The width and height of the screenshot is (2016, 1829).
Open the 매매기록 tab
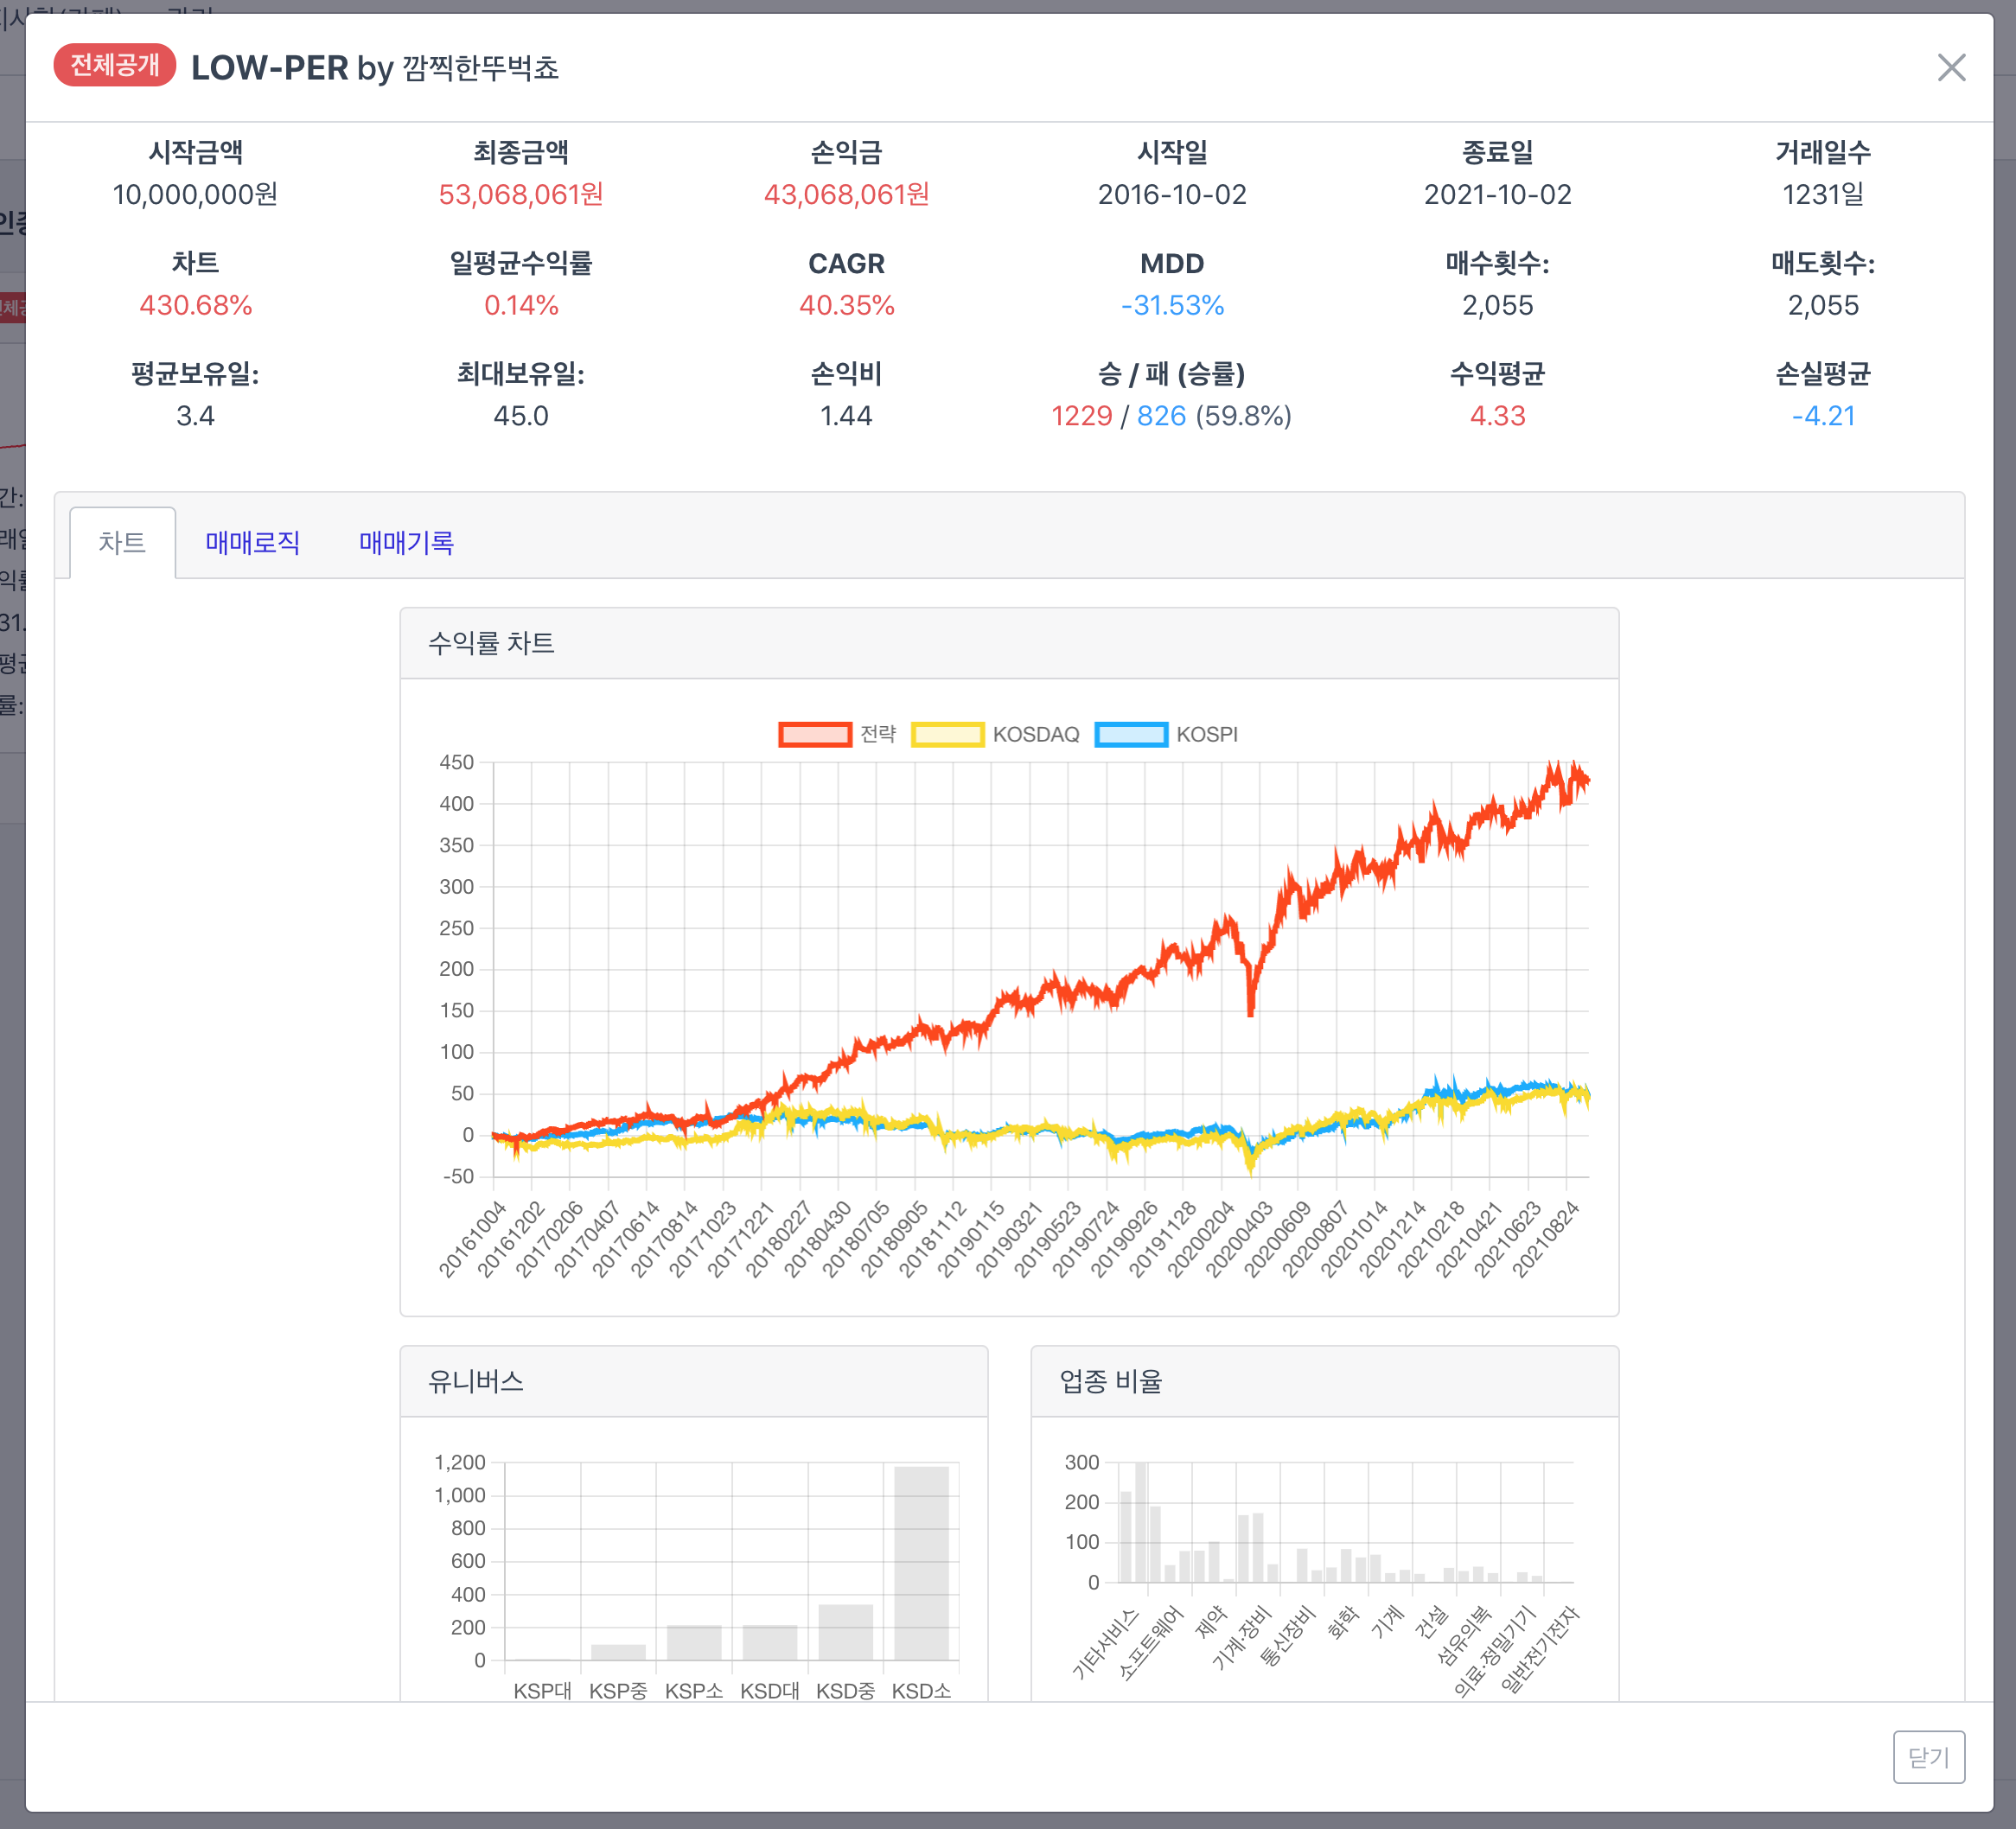pyautogui.click(x=406, y=543)
